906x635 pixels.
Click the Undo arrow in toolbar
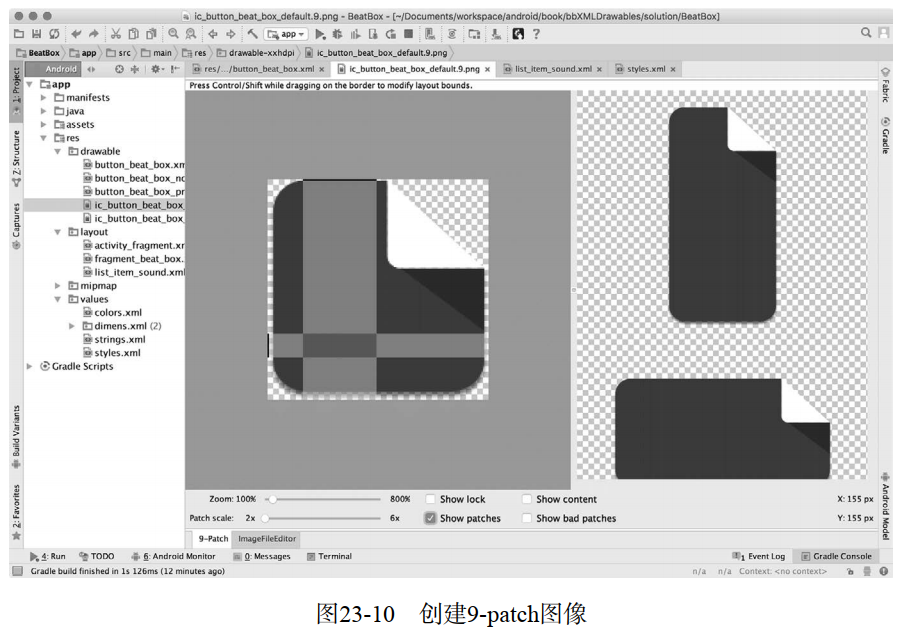76,34
